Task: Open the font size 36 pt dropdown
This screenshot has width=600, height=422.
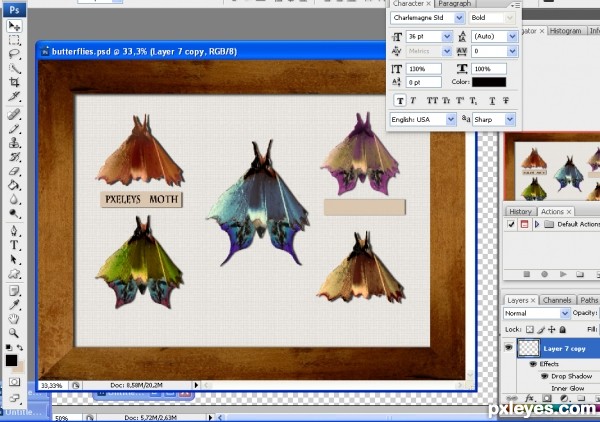Action: [447, 36]
